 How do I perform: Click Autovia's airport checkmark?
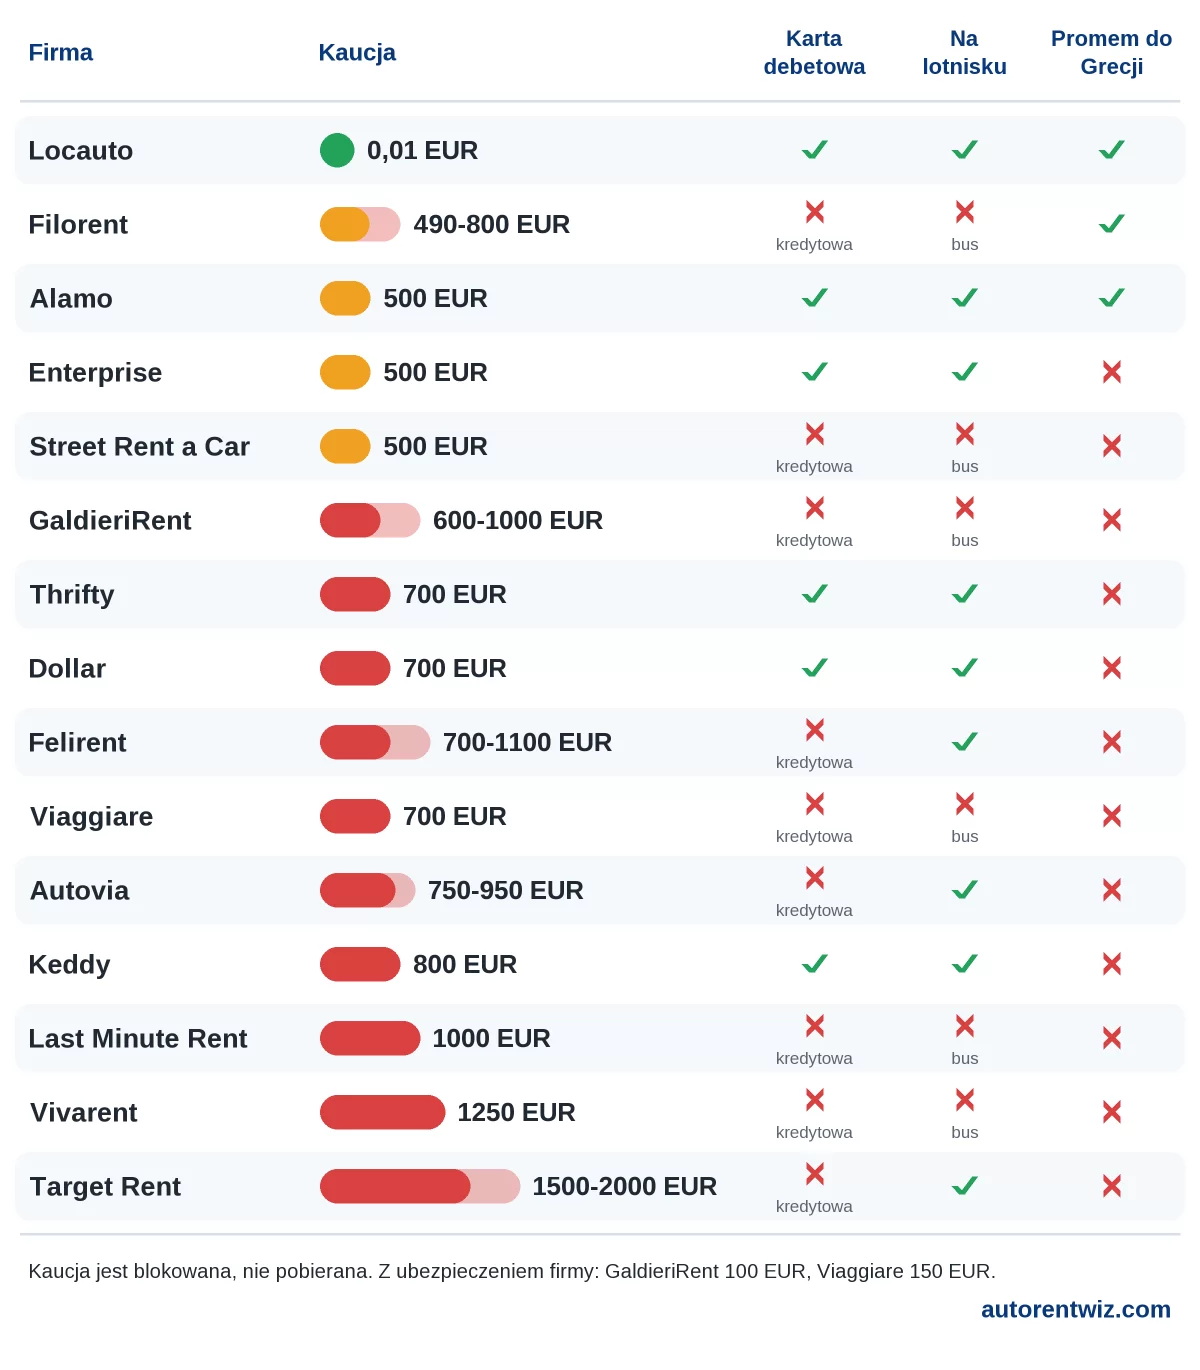click(x=964, y=890)
